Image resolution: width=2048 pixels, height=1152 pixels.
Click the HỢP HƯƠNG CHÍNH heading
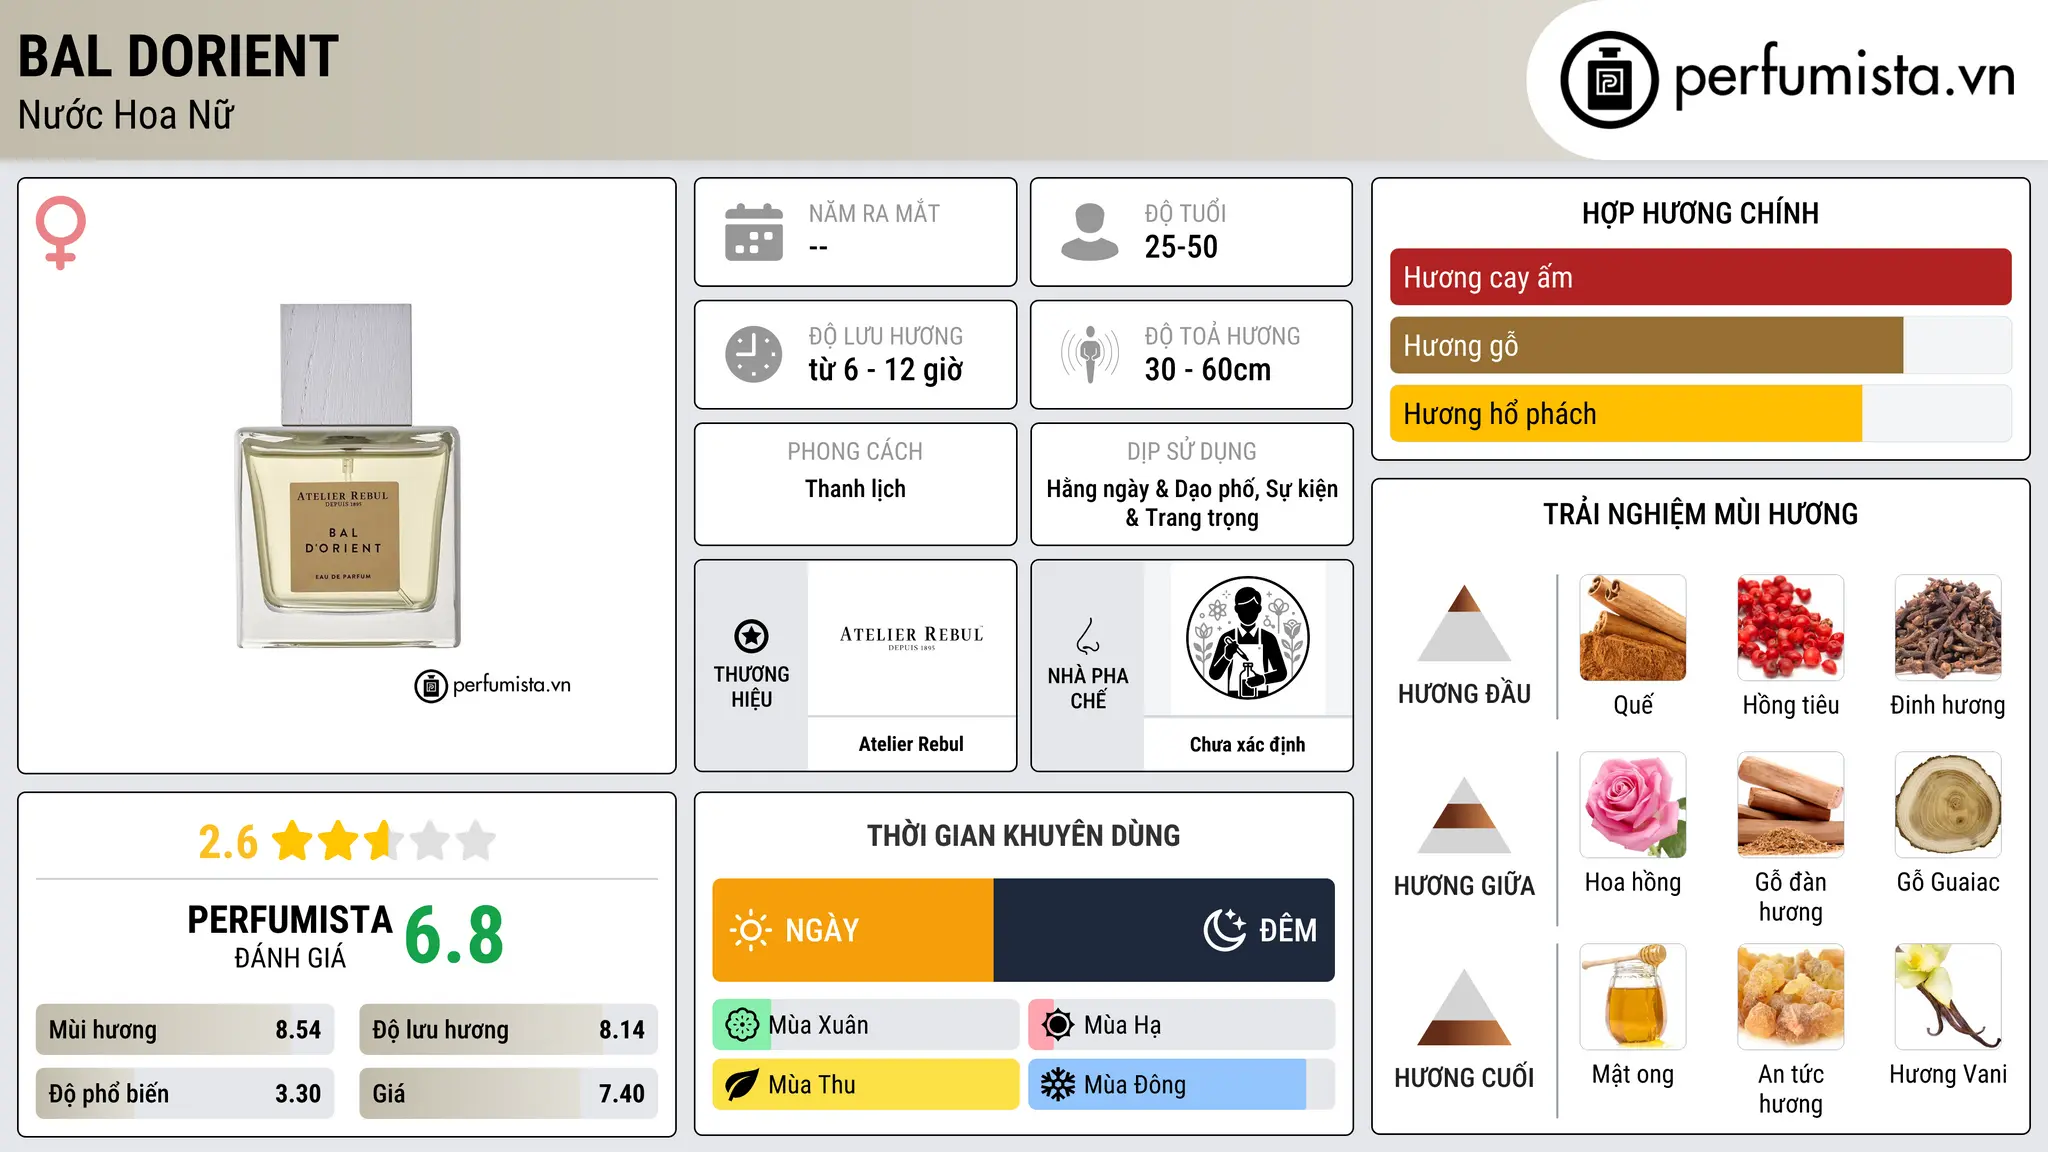pyautogui.click(x=1700, y=213)
